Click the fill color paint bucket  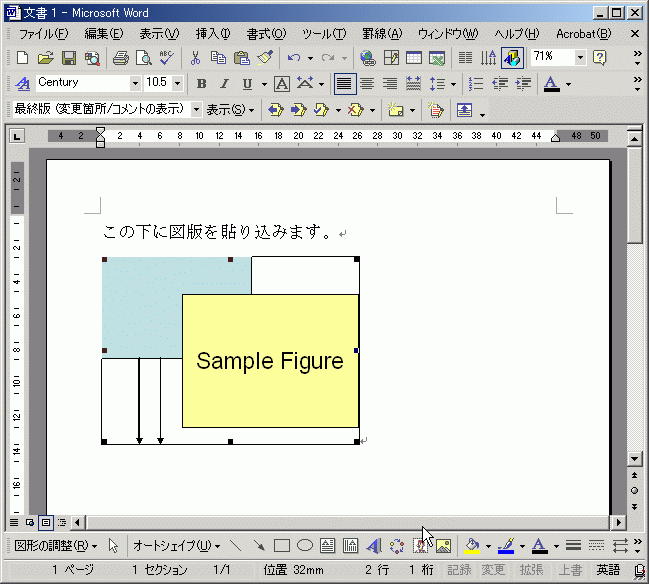click(x=471, y=546)
